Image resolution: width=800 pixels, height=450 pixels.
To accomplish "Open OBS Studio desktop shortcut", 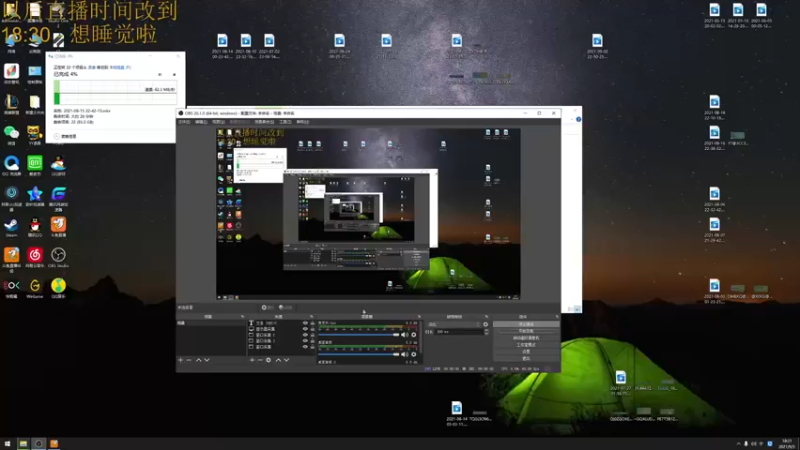I will tap(58, 258).
